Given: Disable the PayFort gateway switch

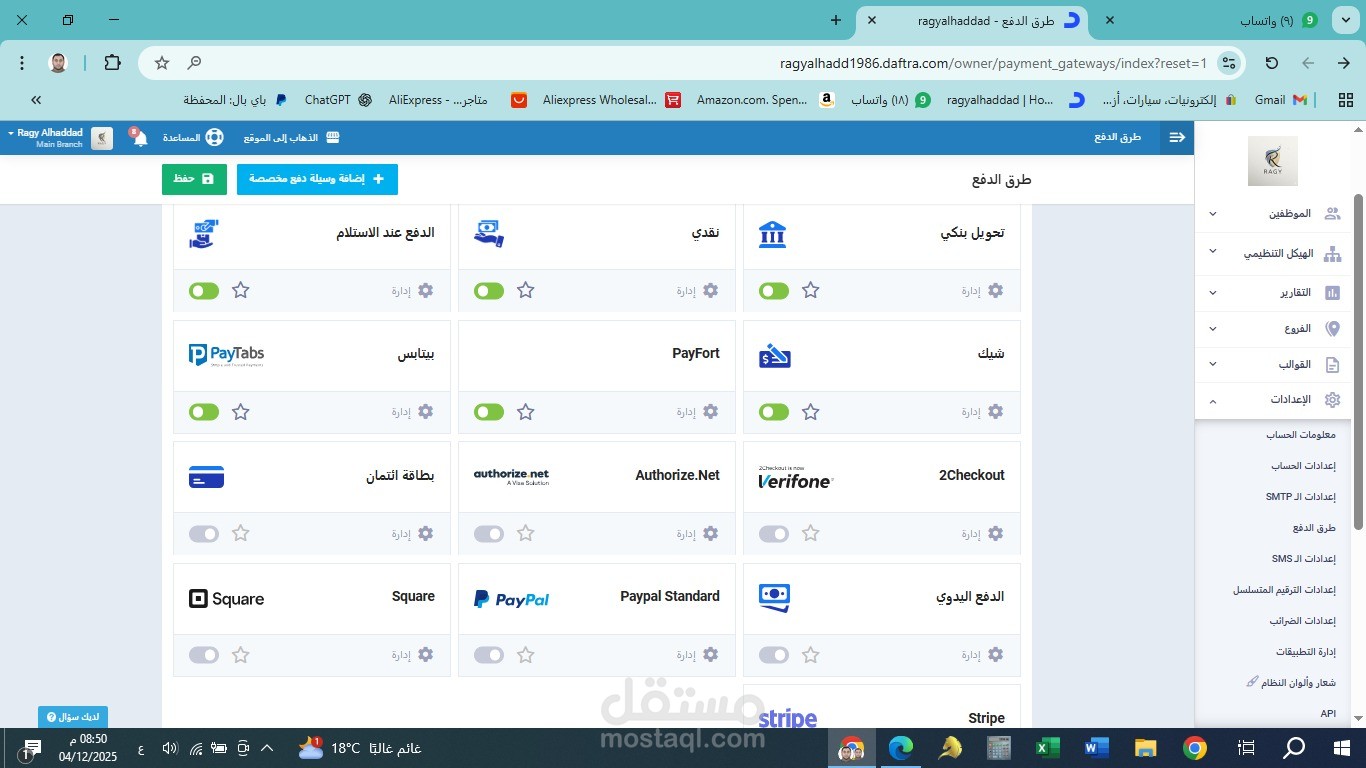Looking at the screenshot, I should tap(489, 412).
